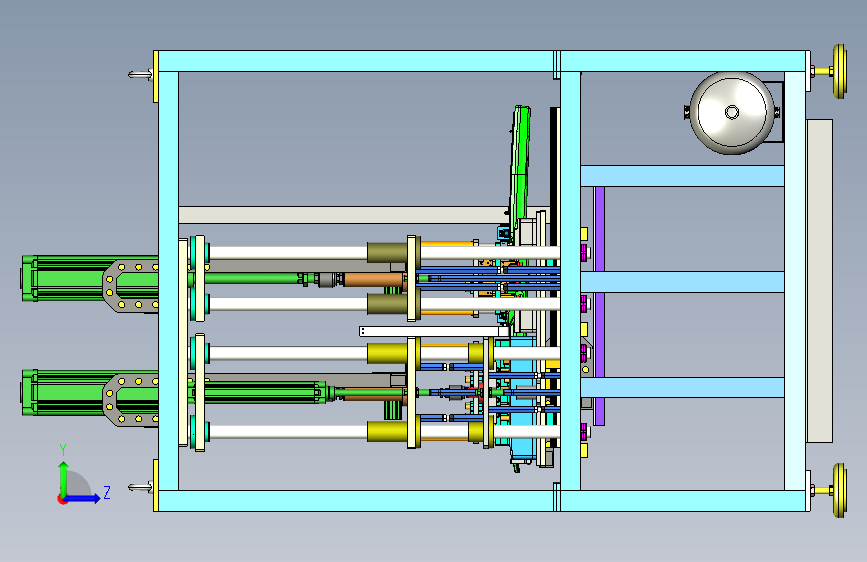Image resolution: width=867 pixels, height=562 pixels.
Task: Select the top-right yellow leveling foot
Action: point(839,71)
